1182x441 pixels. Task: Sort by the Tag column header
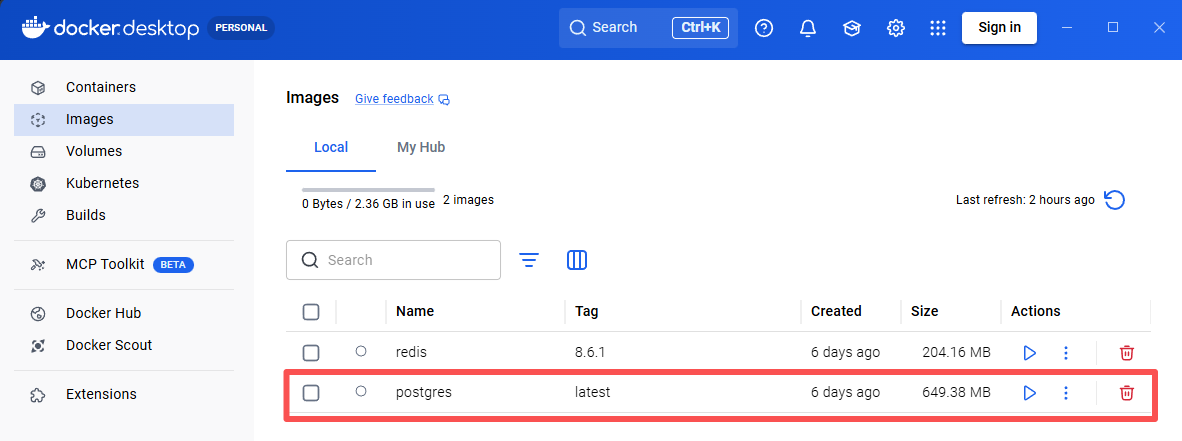tap(586, 311)
